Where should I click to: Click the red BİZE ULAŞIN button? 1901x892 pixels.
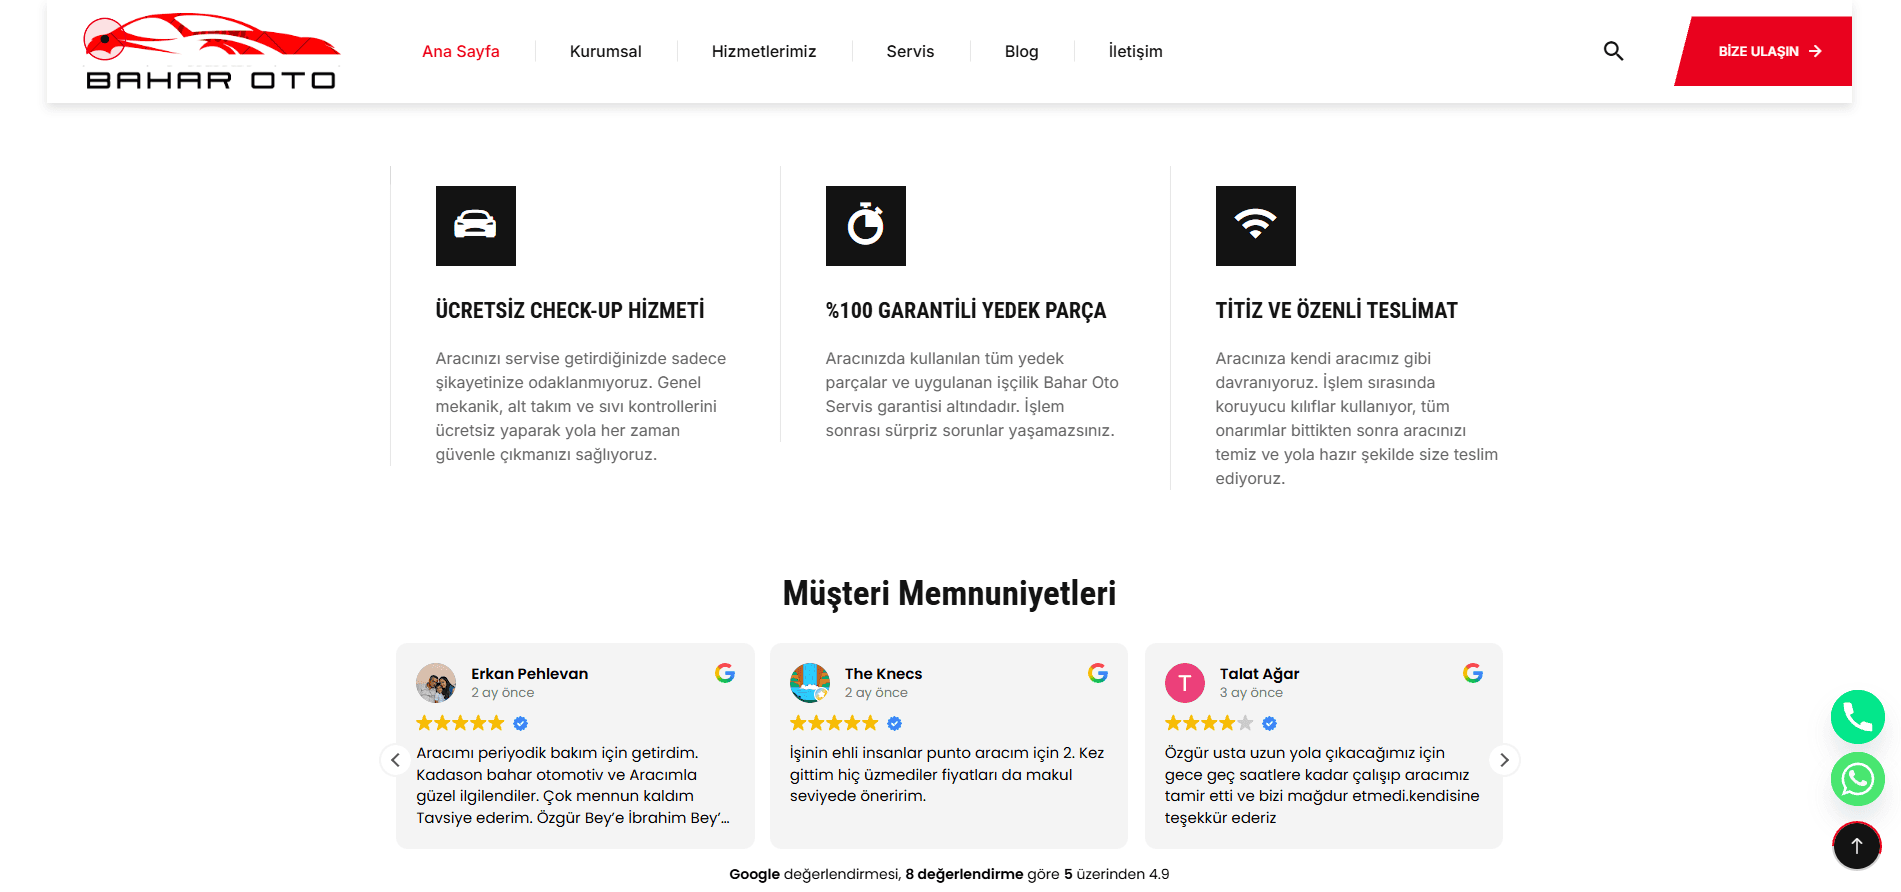click(1764, 51)
